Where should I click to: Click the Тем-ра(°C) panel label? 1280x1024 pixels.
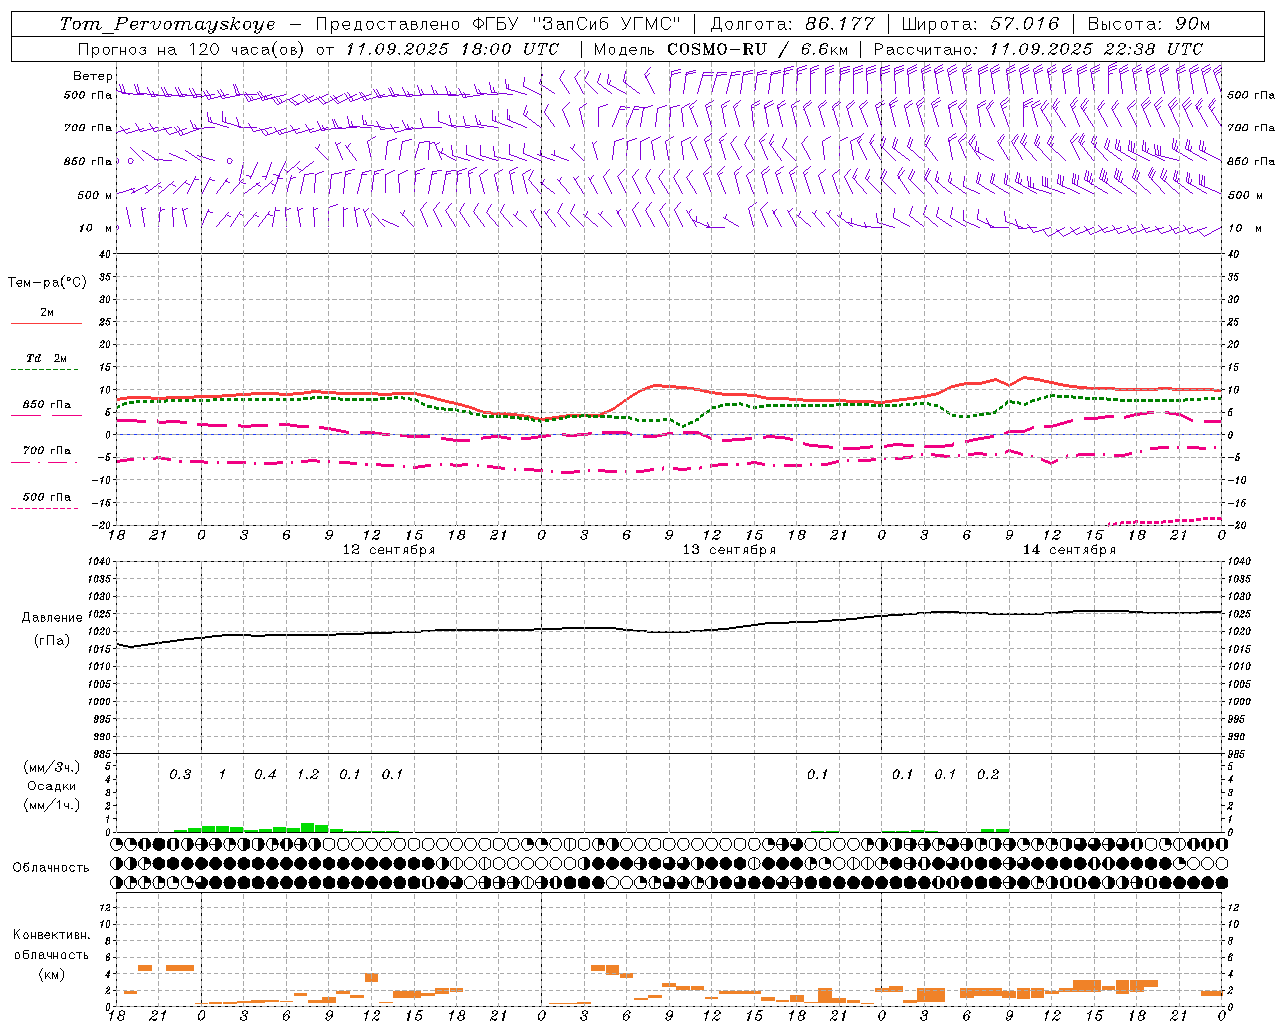click(x=47, y=283)
